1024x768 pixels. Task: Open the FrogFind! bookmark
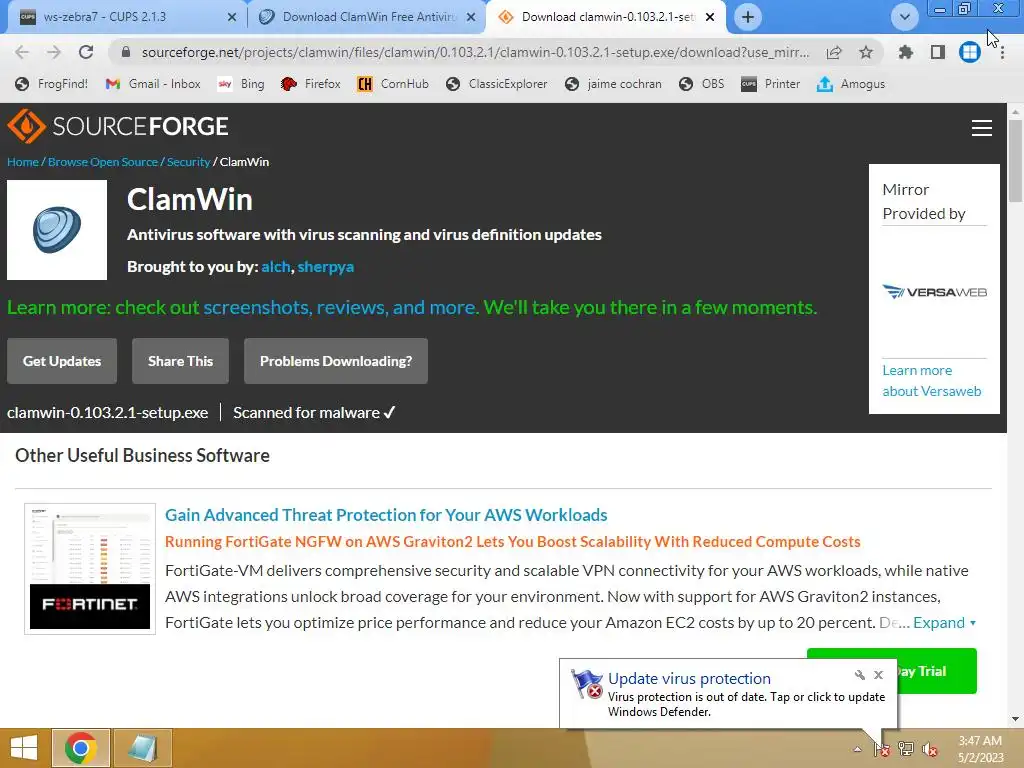(51, 84)
